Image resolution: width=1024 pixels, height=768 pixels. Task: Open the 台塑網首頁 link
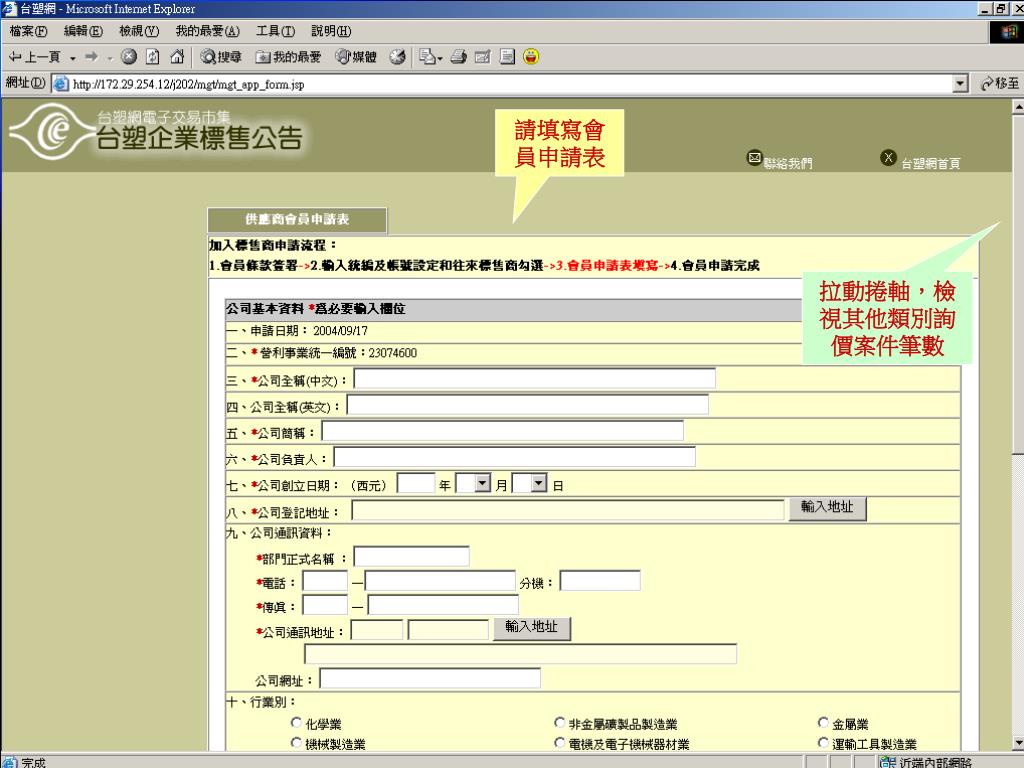(930, 163)
